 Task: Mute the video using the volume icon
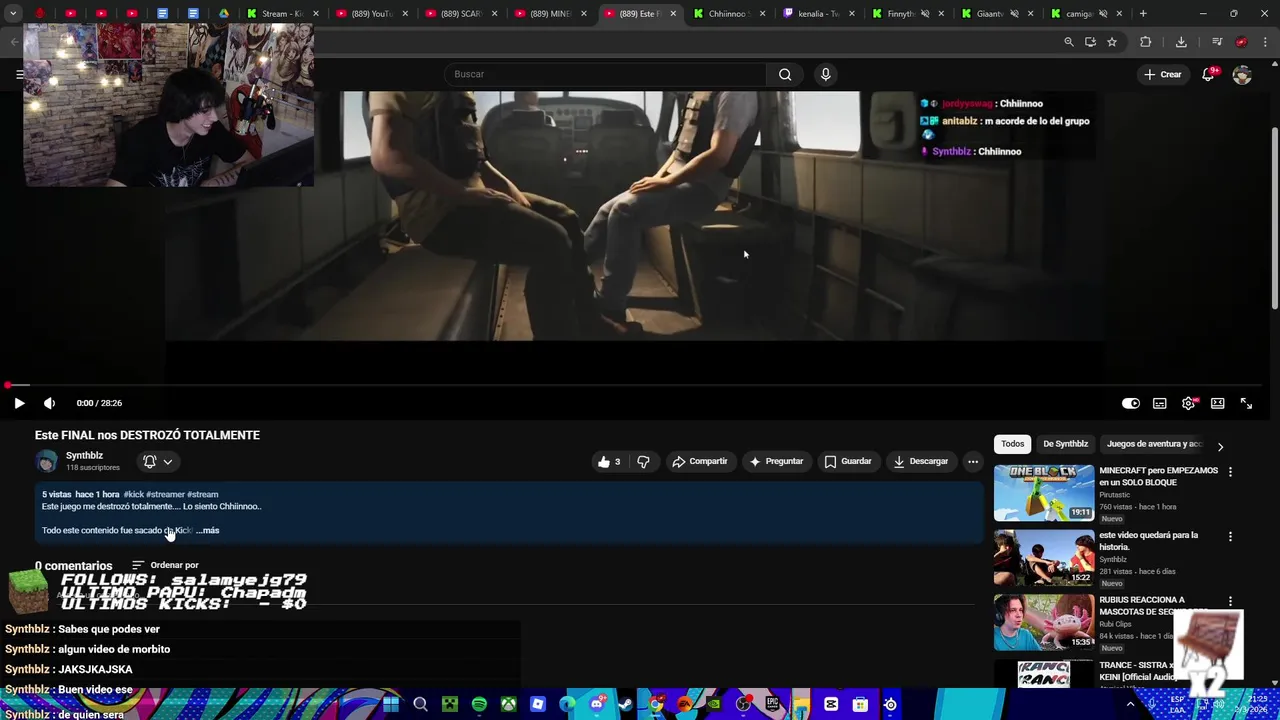49,403
